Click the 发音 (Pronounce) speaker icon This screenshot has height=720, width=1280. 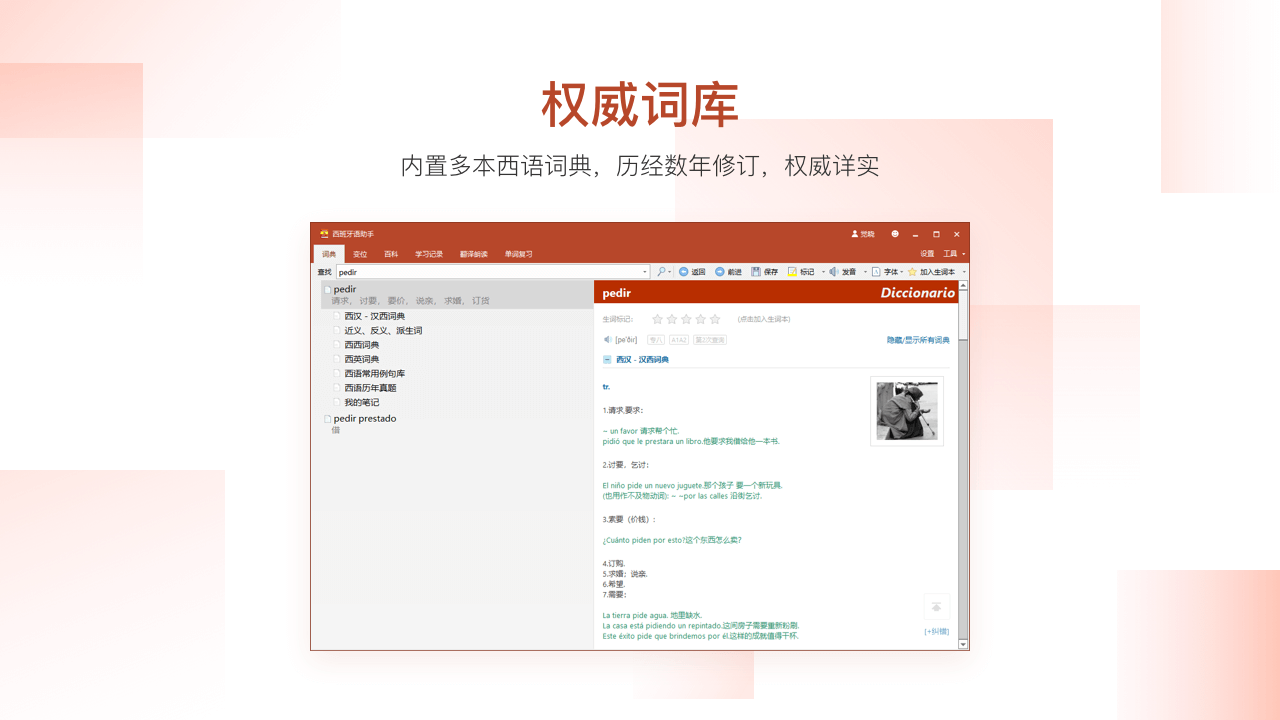[833, 271]
